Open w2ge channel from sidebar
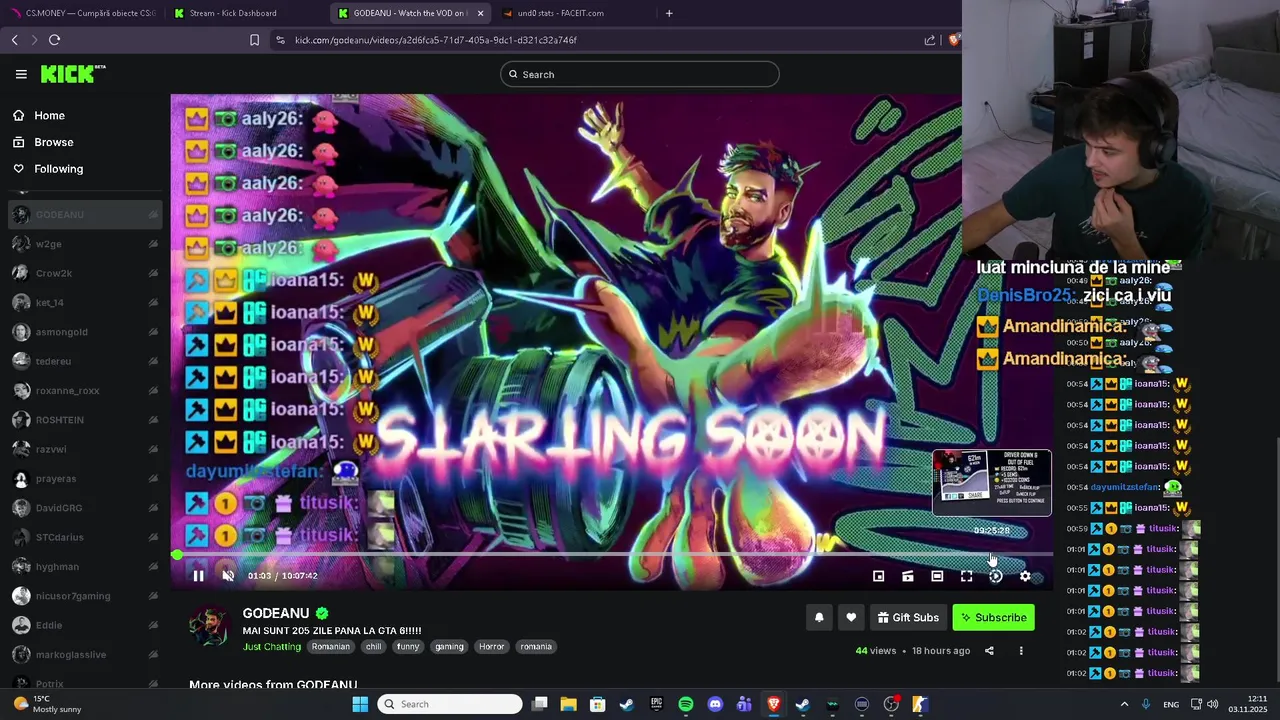 [x=85, y=244]
